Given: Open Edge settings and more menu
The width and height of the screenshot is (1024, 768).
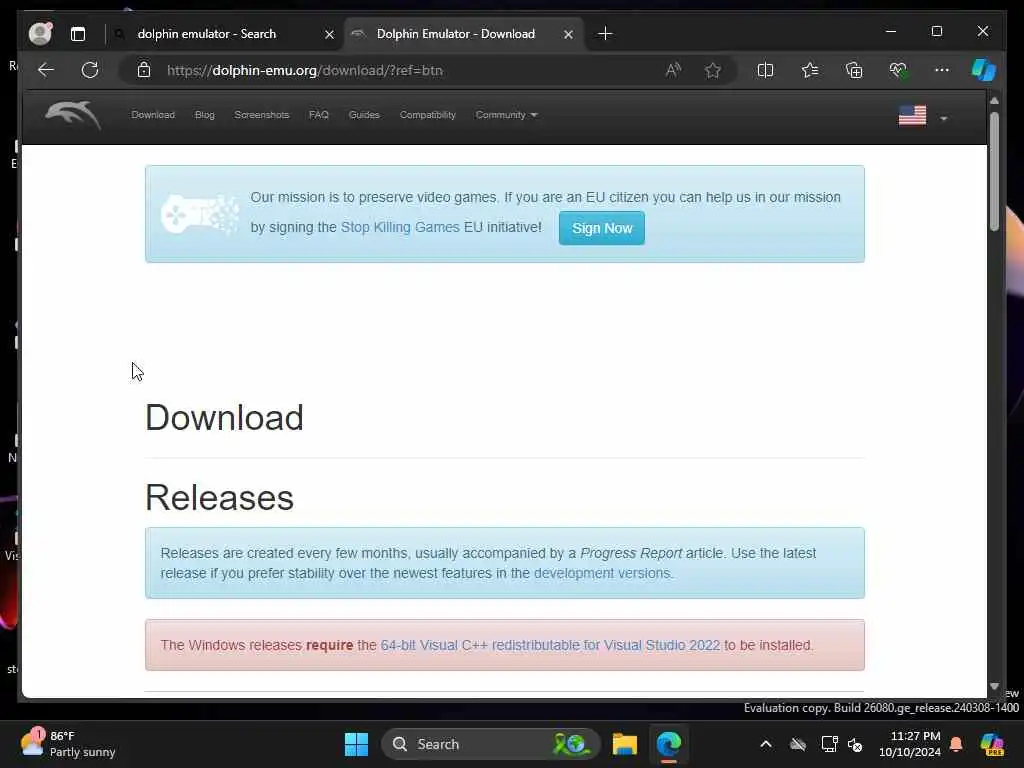Looking at the screenshot, I should point(942,70).
